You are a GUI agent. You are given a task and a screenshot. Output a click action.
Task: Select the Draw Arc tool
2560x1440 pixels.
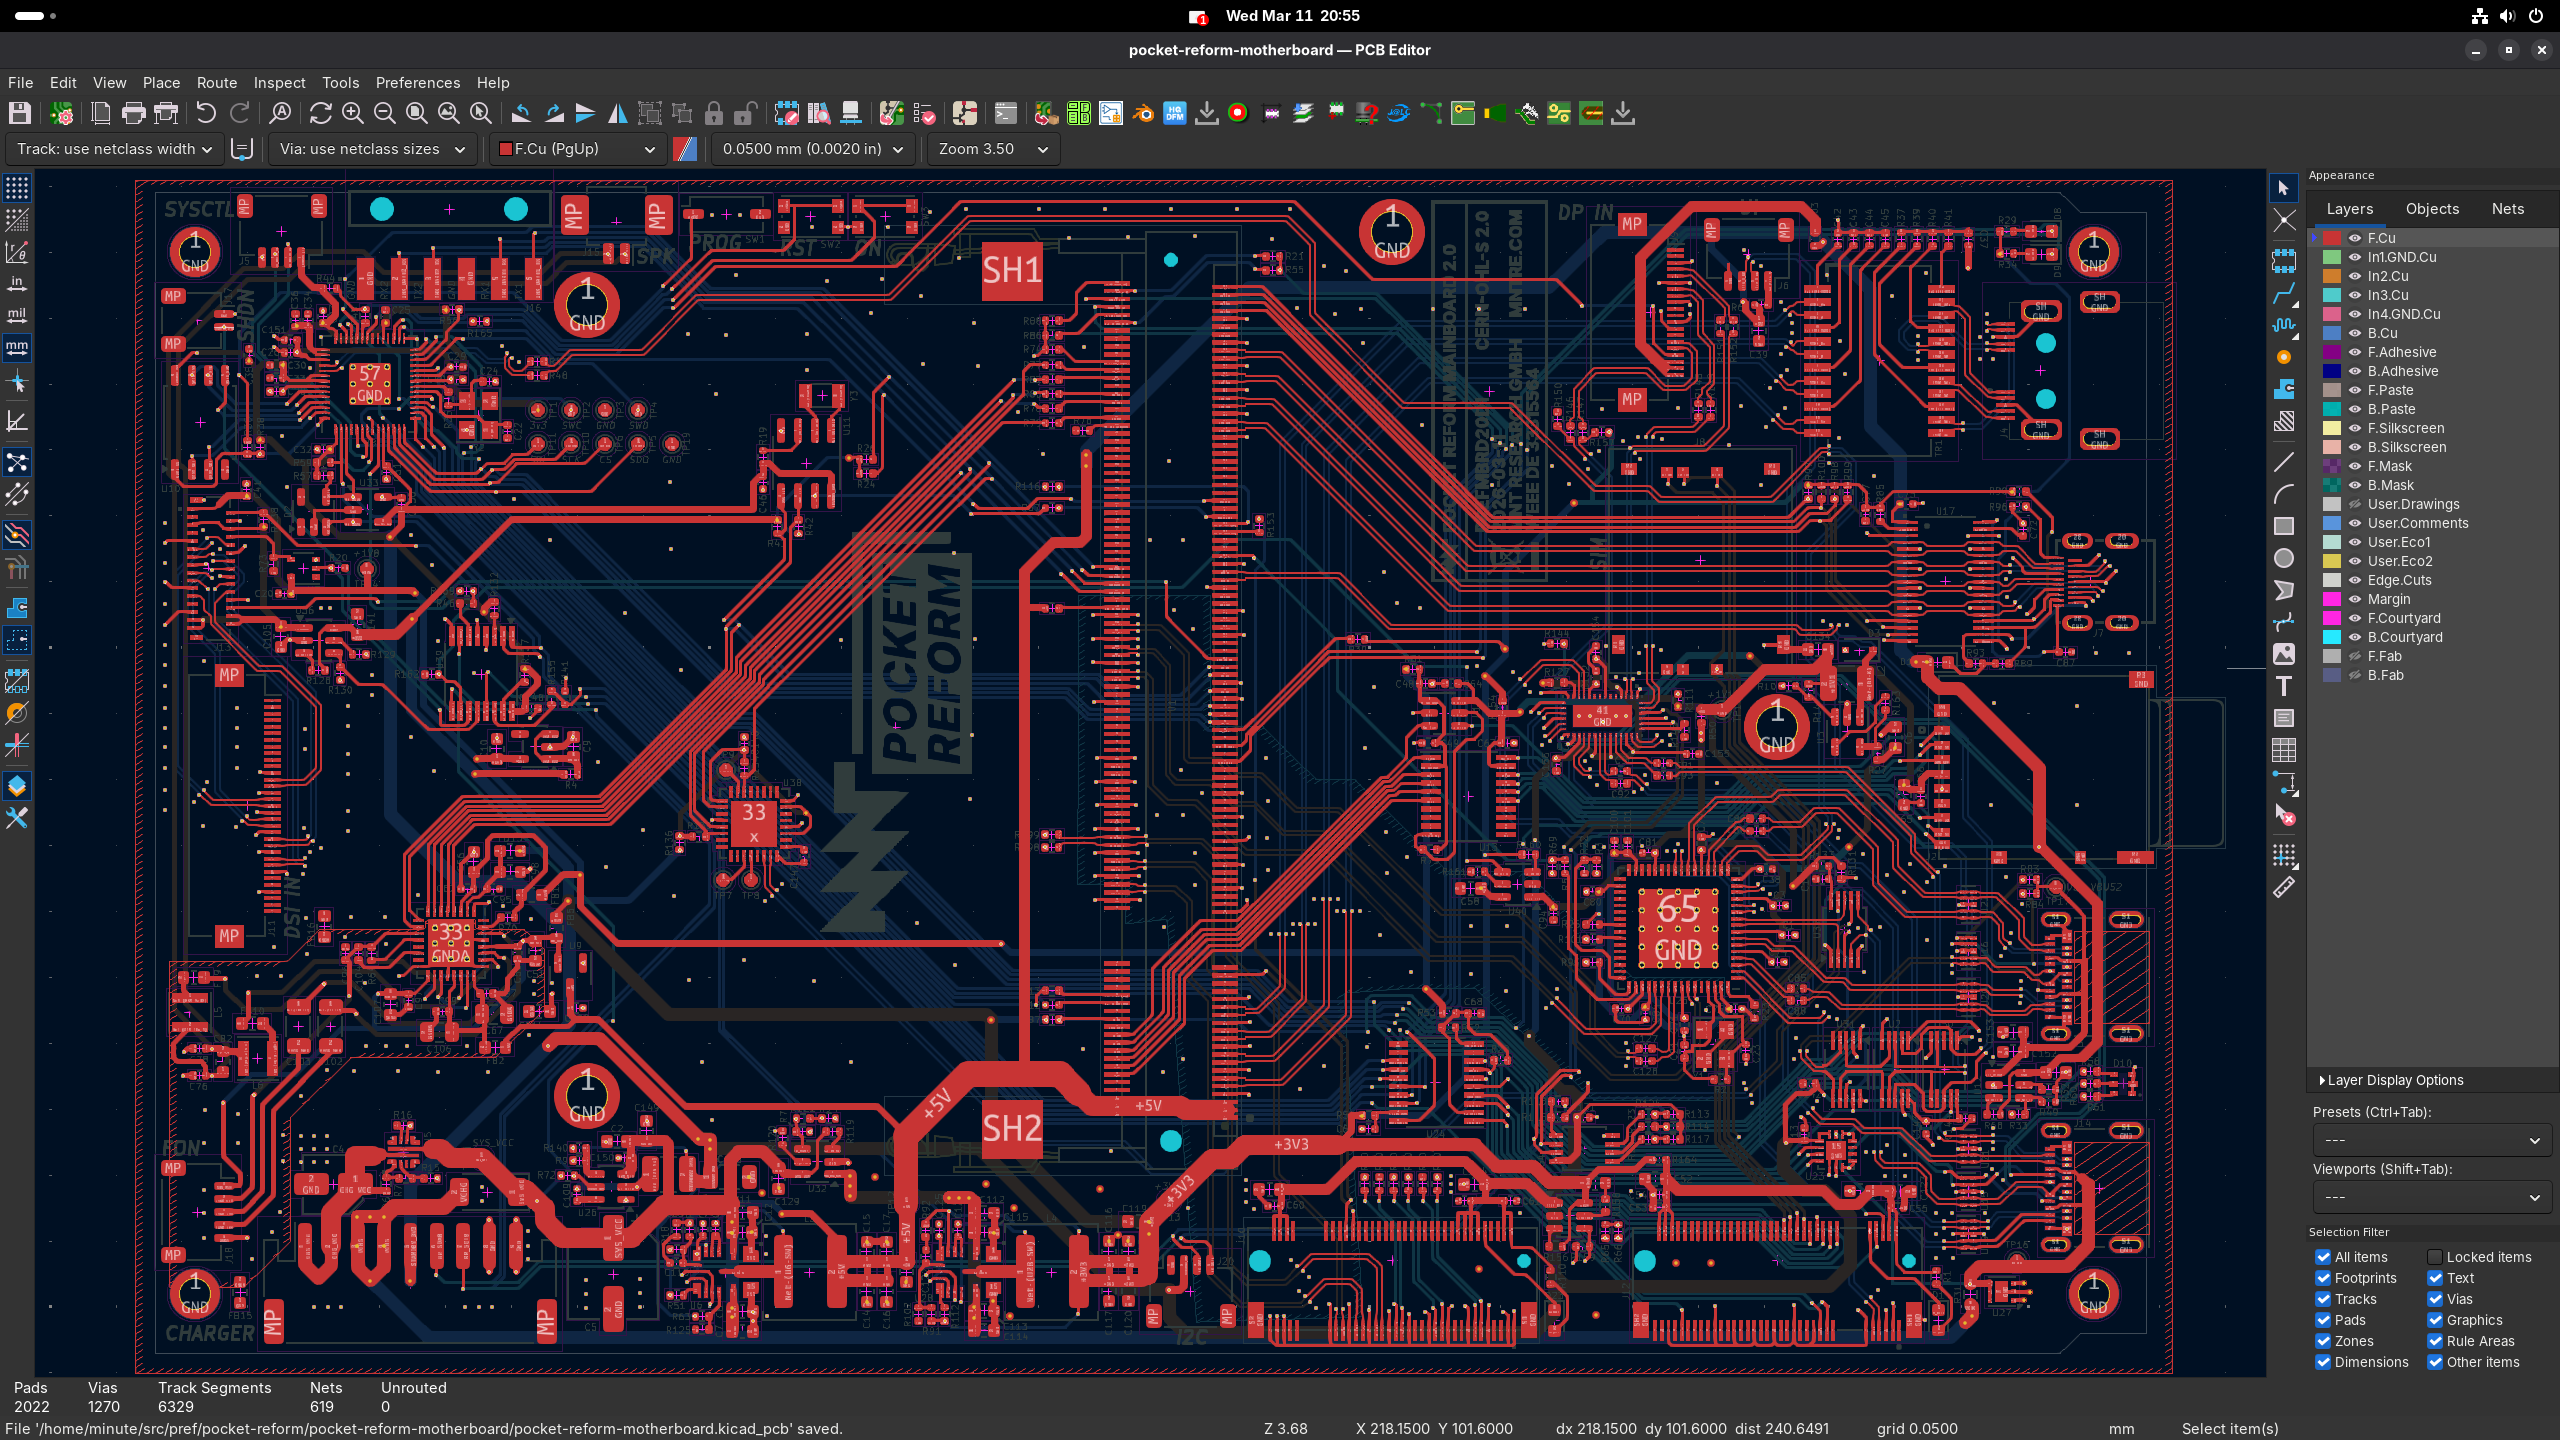[2284, 494]
